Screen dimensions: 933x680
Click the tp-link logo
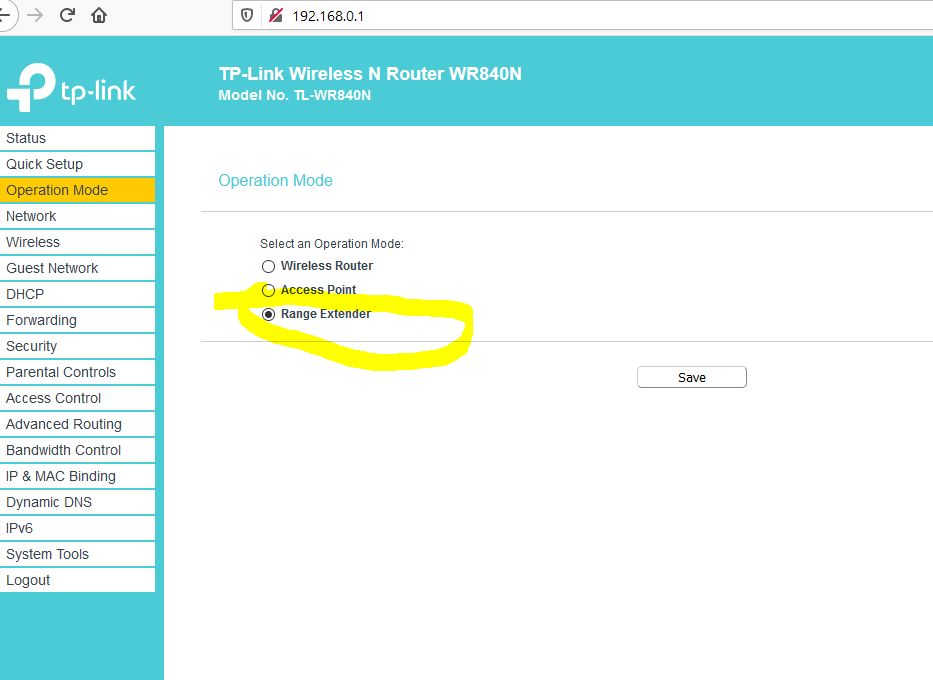(x=71, y=87)
